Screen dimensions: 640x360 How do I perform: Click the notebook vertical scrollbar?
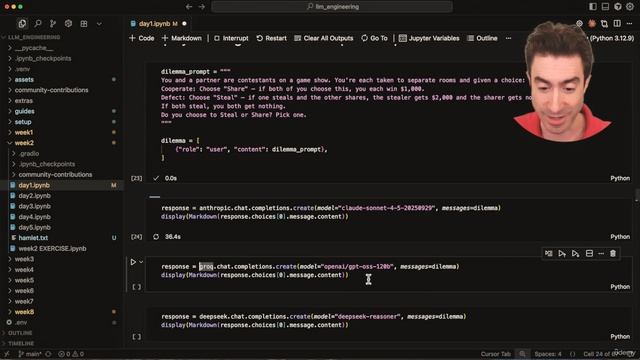[637, 195]
